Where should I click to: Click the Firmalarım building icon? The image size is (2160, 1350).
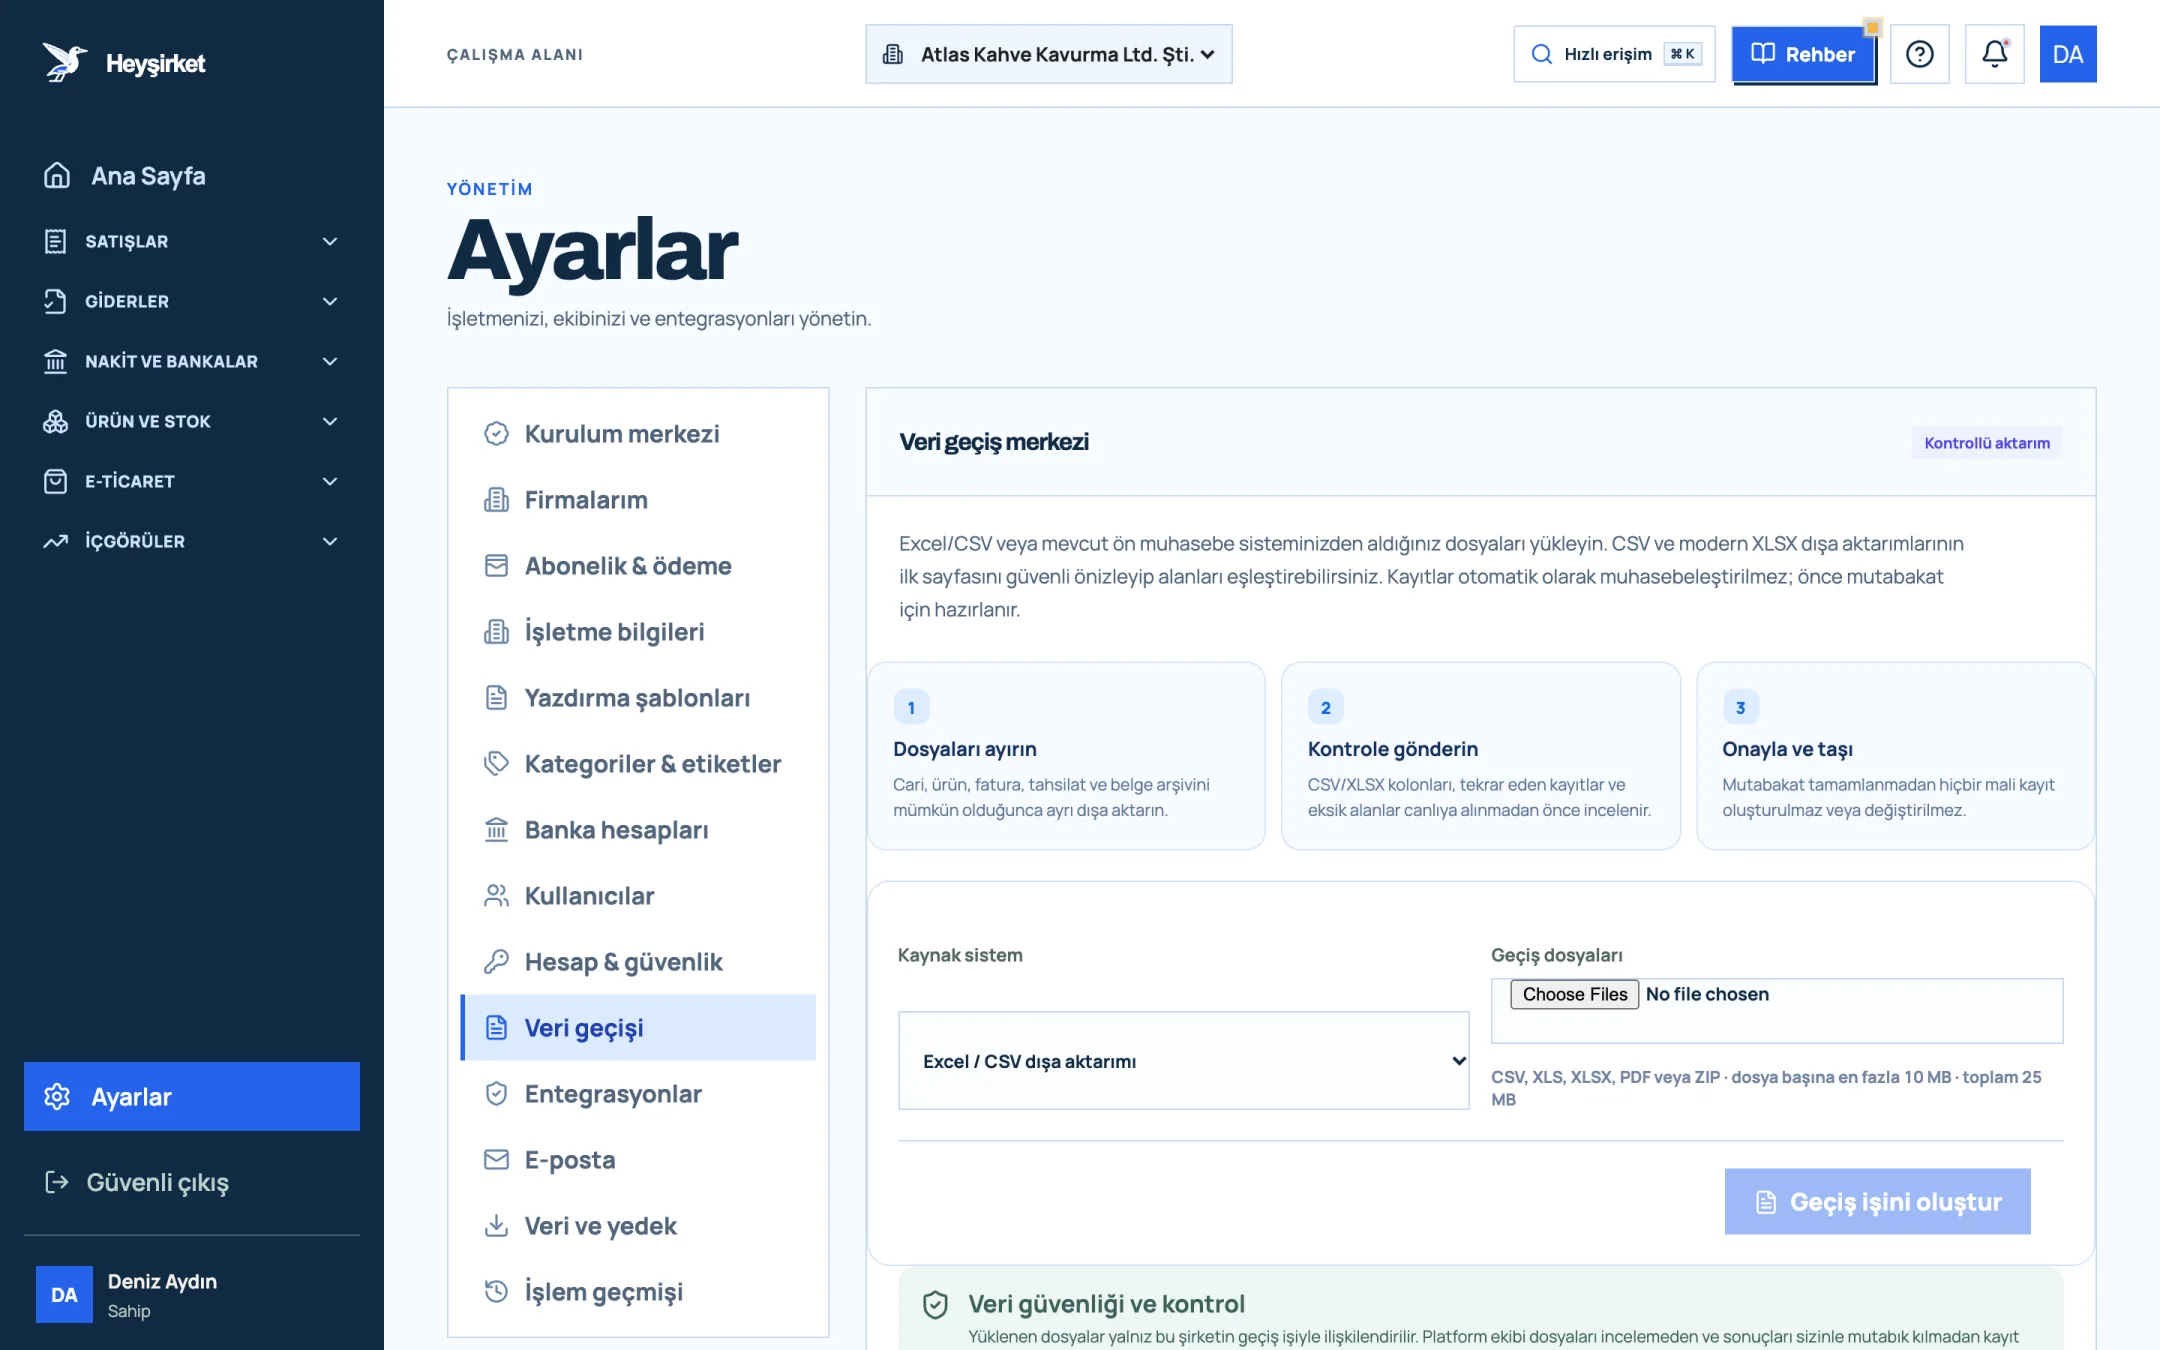click(496, 500)
